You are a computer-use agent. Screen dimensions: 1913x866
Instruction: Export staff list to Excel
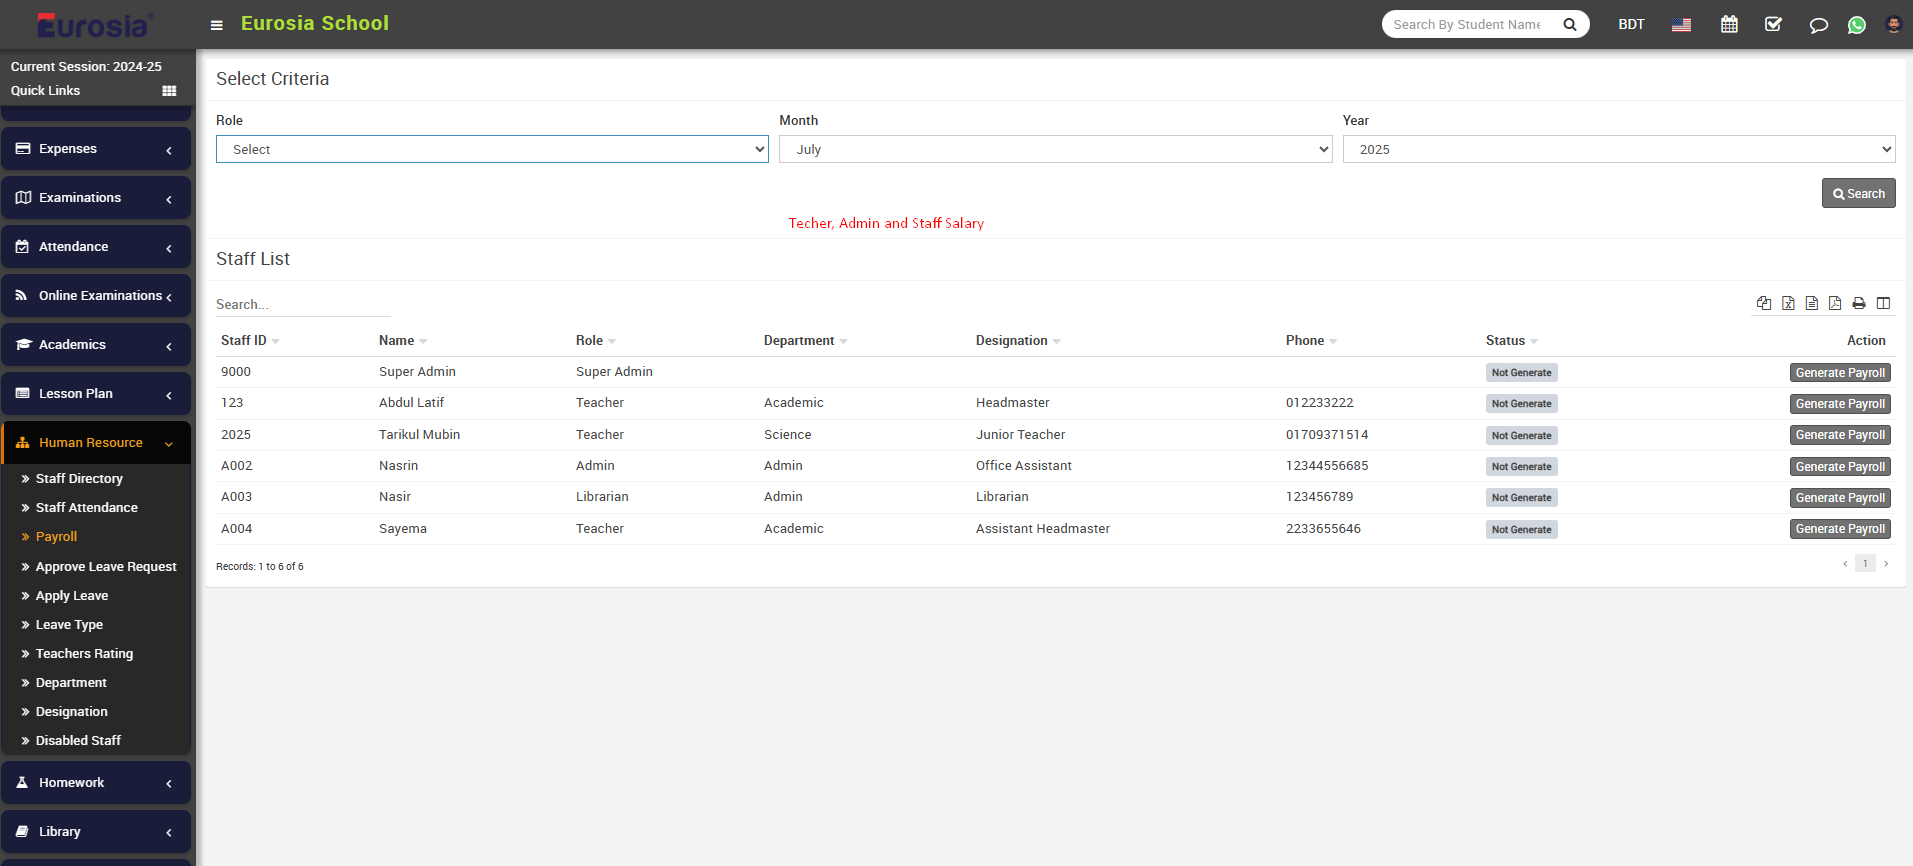pos(1788,303)
